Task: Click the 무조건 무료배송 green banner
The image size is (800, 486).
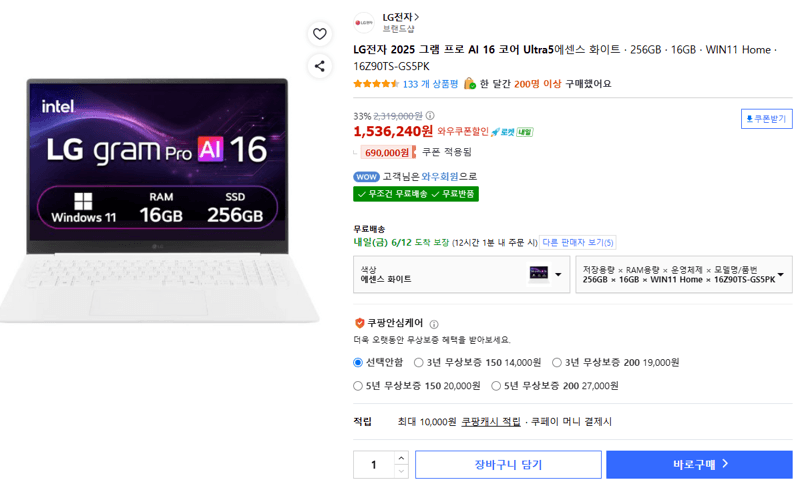Action: (416, 194)
